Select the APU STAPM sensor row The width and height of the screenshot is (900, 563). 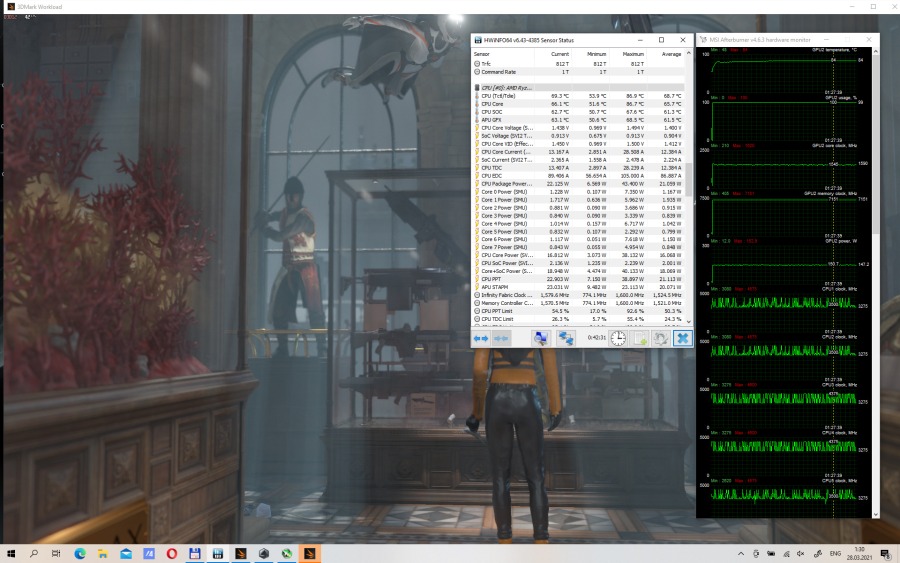point(578,287)
